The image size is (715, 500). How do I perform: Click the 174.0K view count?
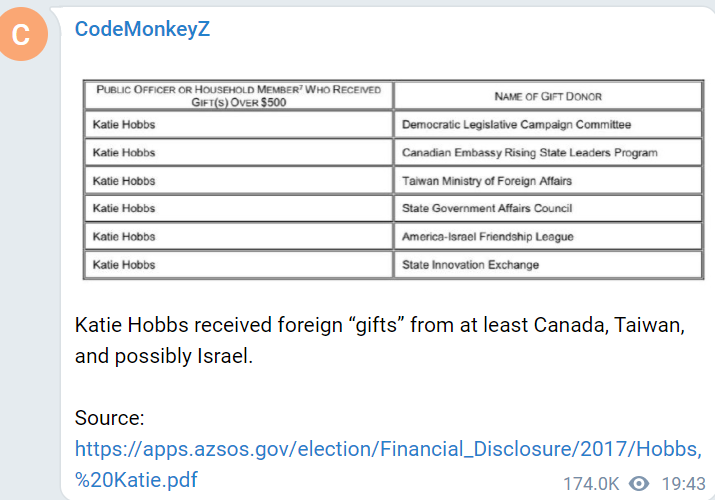[591, 484]
